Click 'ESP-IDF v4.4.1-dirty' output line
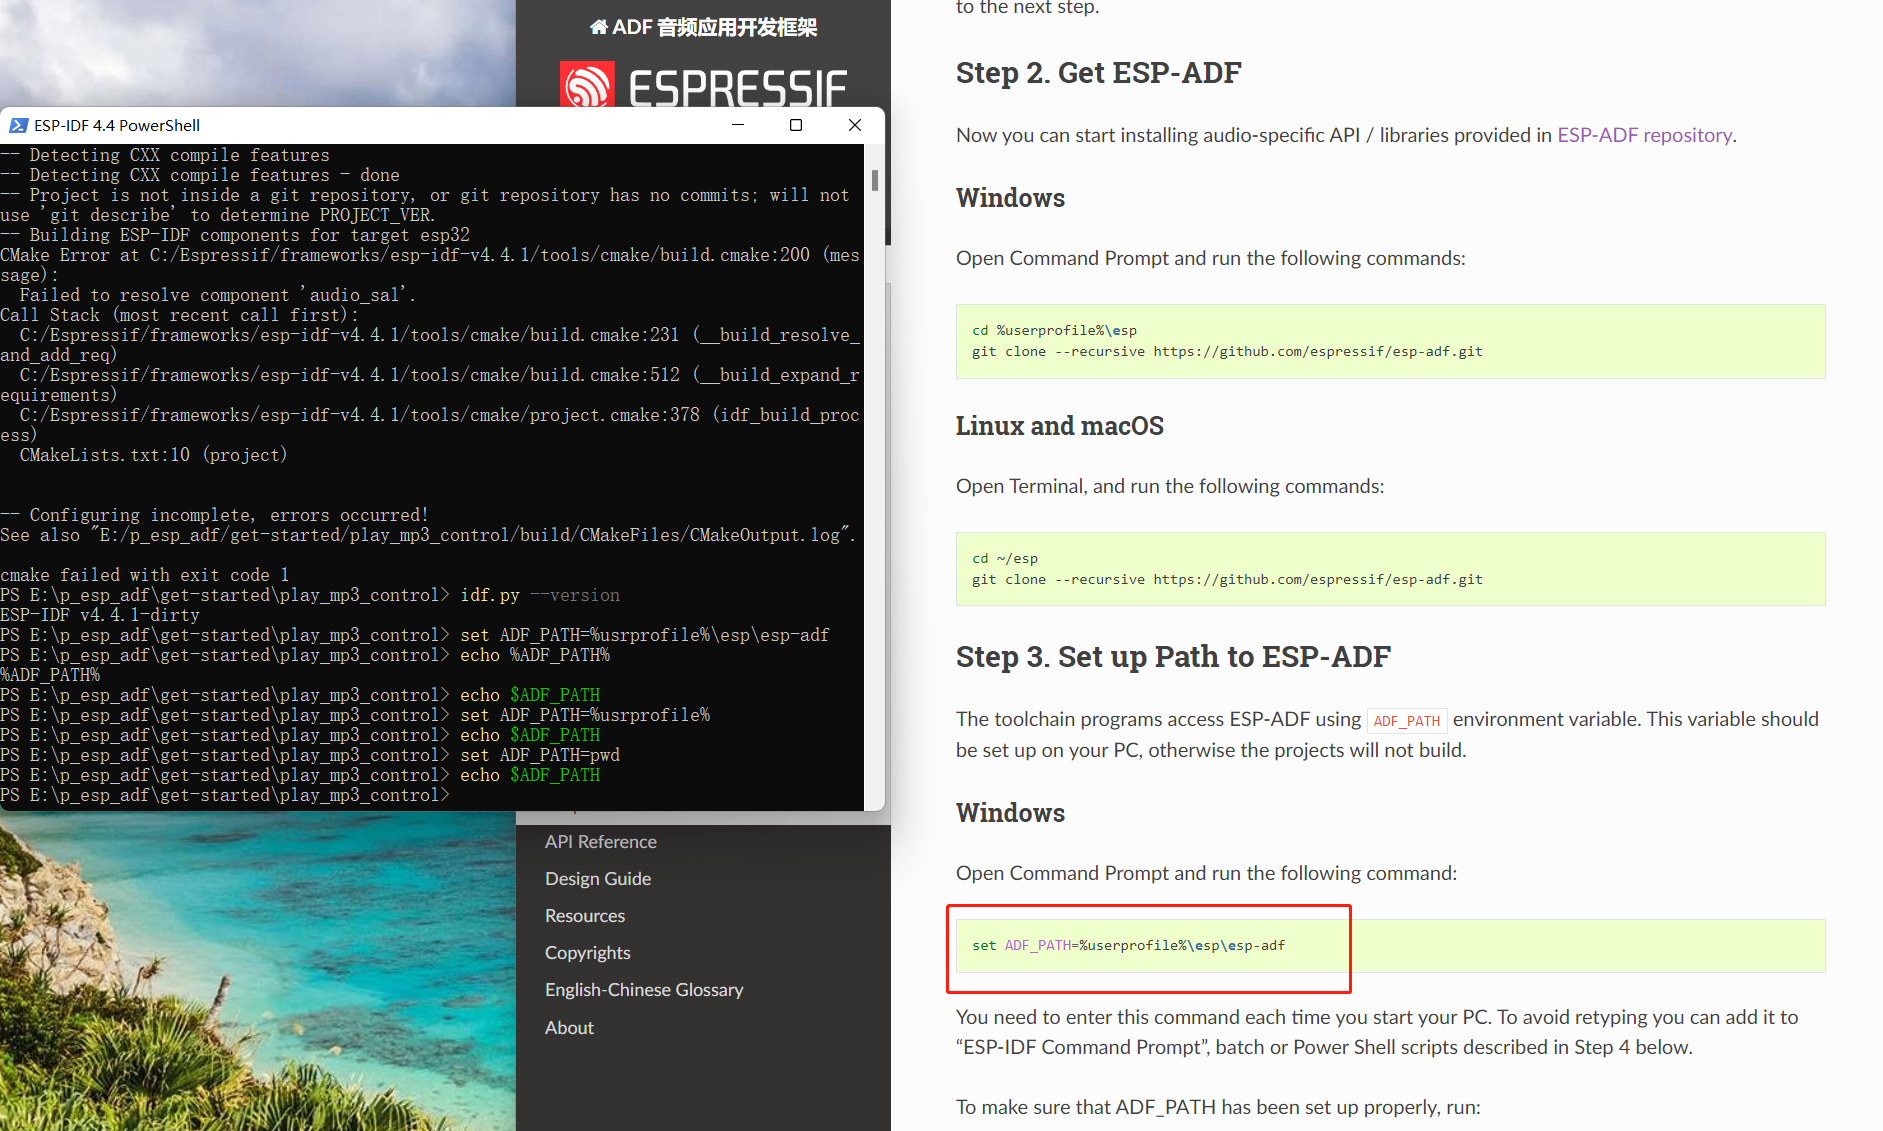This screenshot has width=1883, height=1131. (100, 615)
